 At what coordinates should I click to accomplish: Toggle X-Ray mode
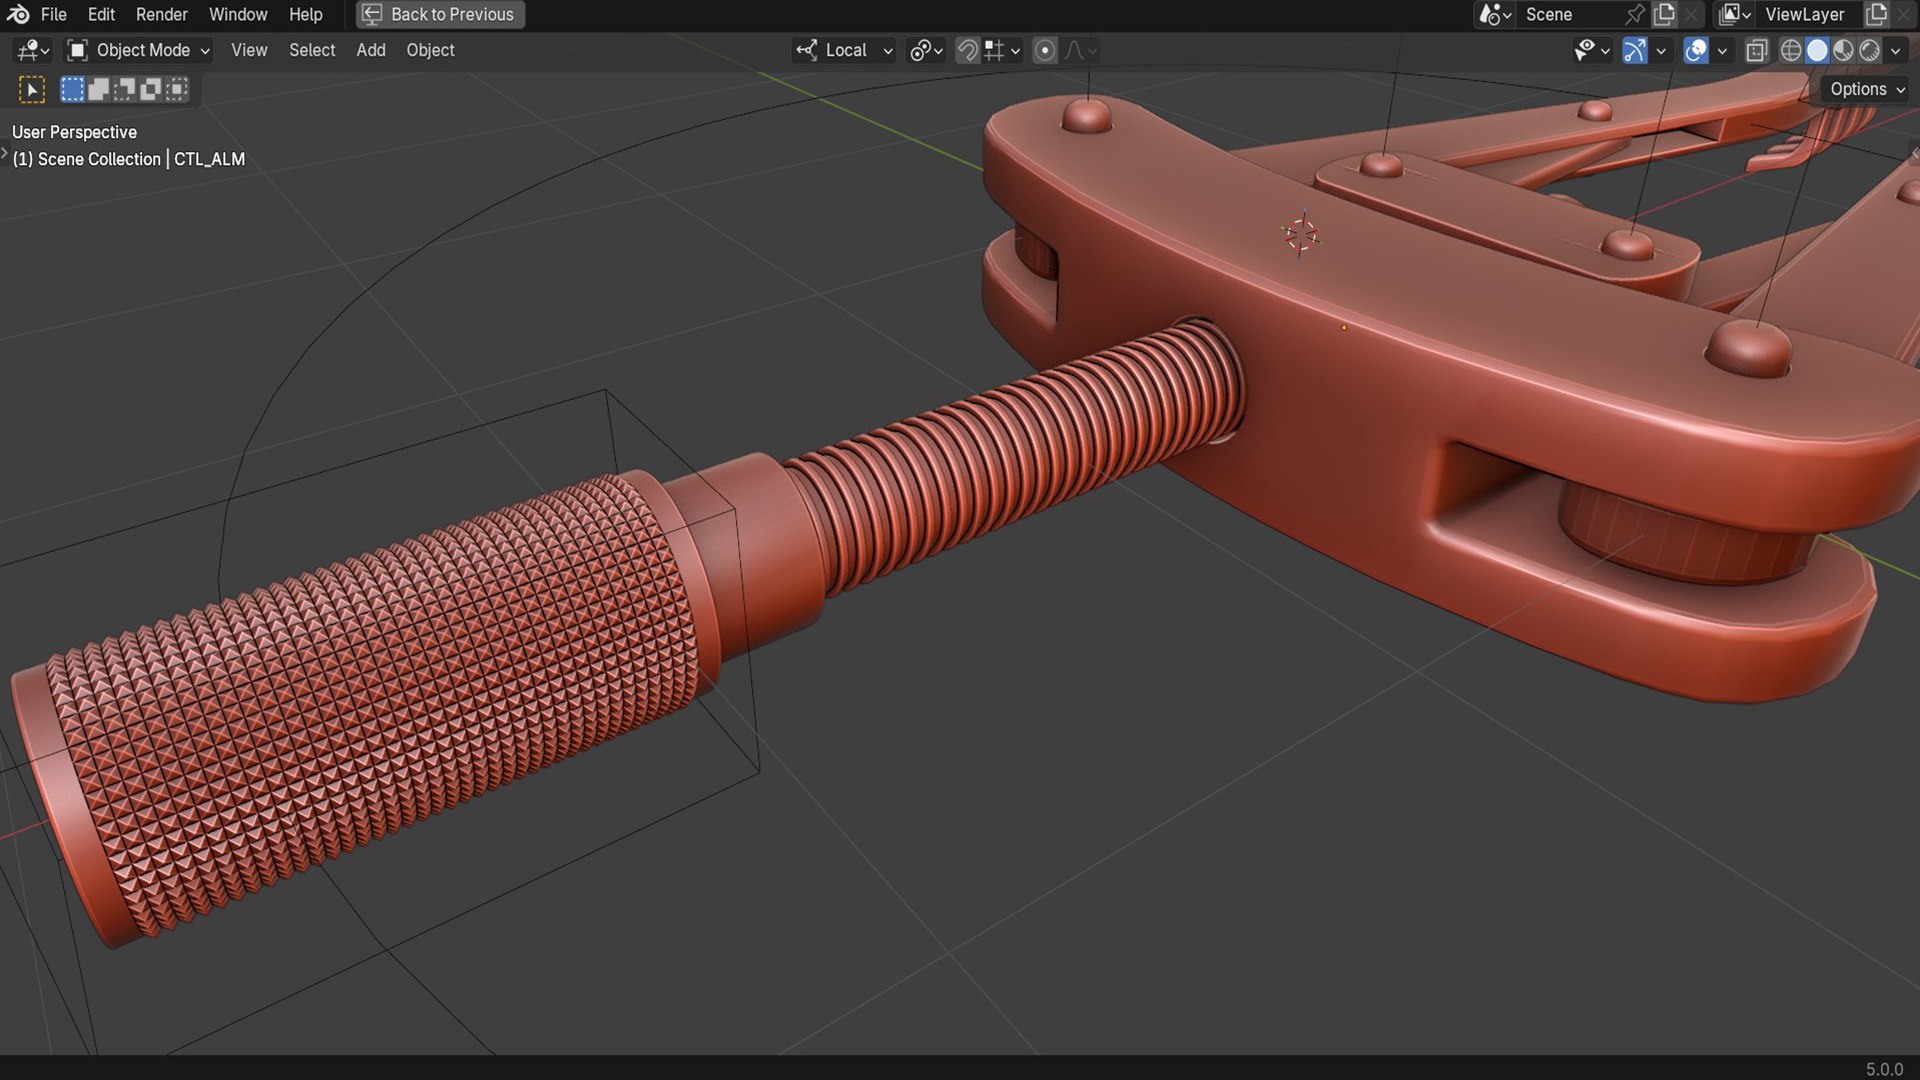click(x=1757, y=50)
